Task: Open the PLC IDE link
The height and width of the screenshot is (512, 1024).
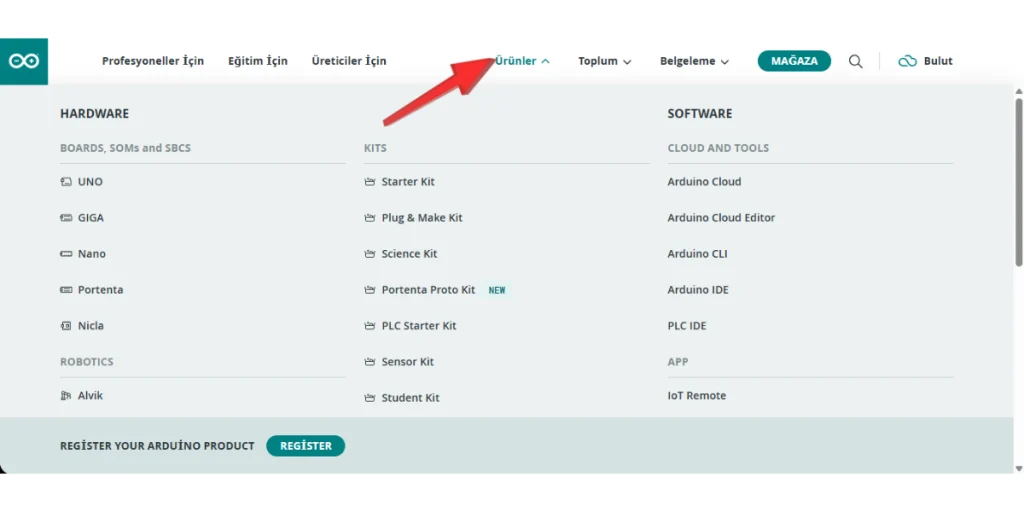Action: 687,326
